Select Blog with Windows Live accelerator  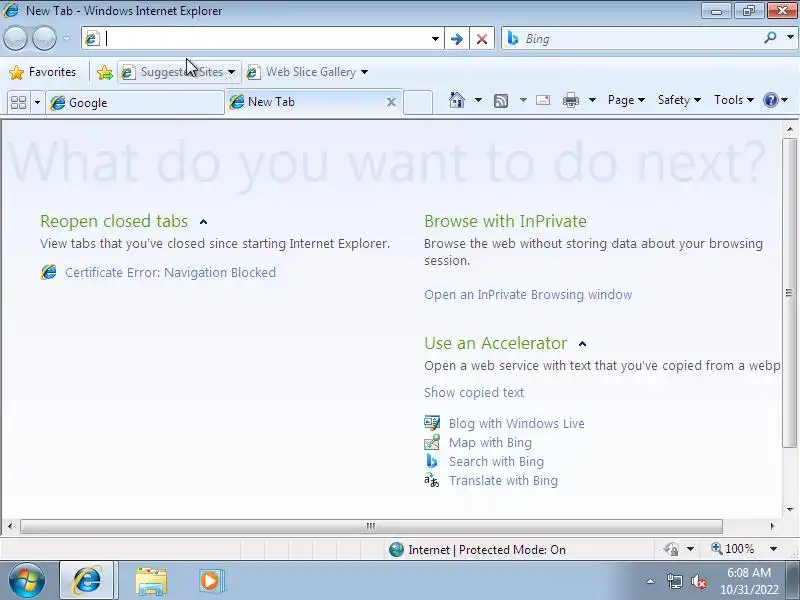pos(517,423)
